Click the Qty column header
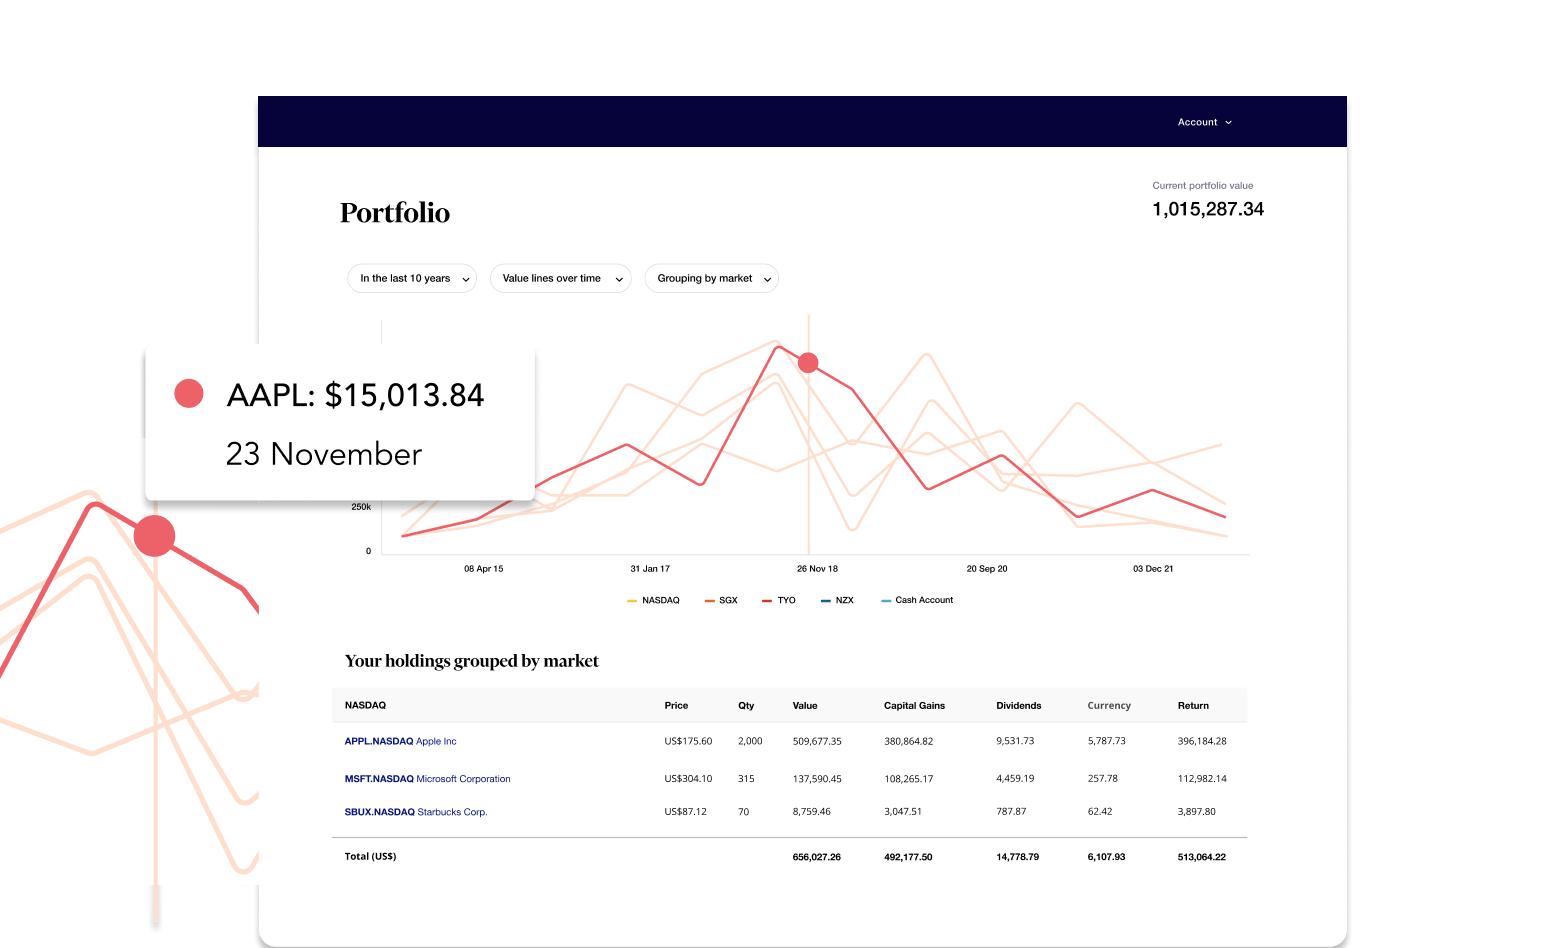The width and height of the screenshot is (1542, 948). (746, 706)
